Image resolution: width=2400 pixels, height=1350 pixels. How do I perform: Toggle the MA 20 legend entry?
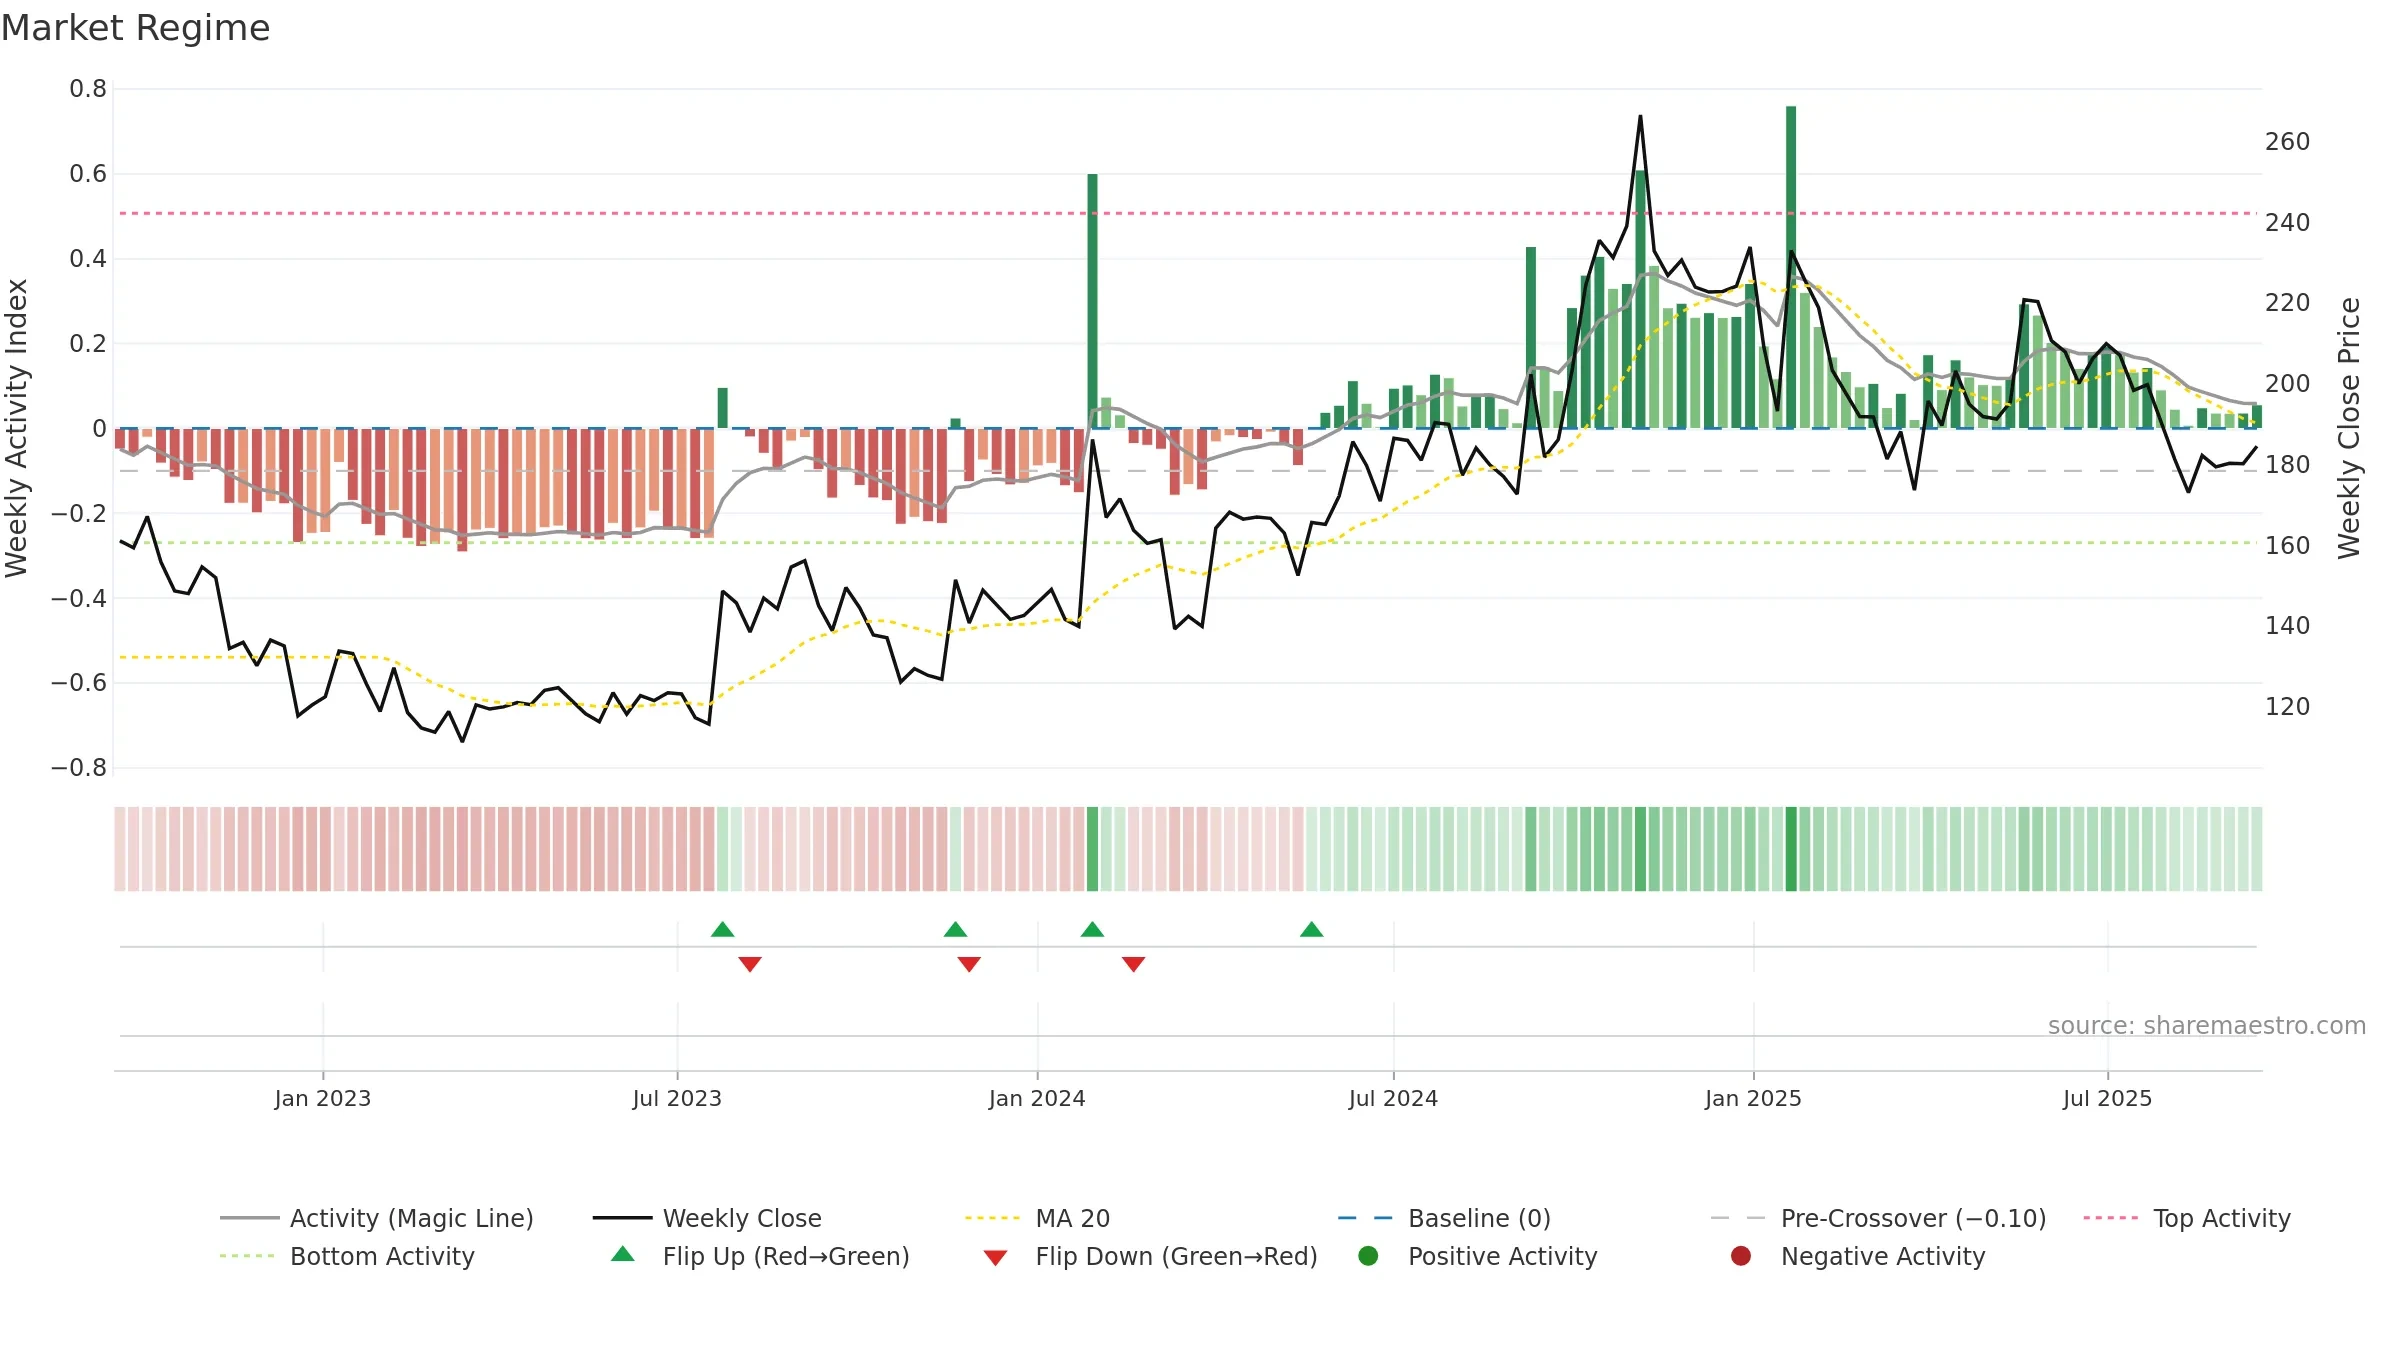(1037, 1218)
